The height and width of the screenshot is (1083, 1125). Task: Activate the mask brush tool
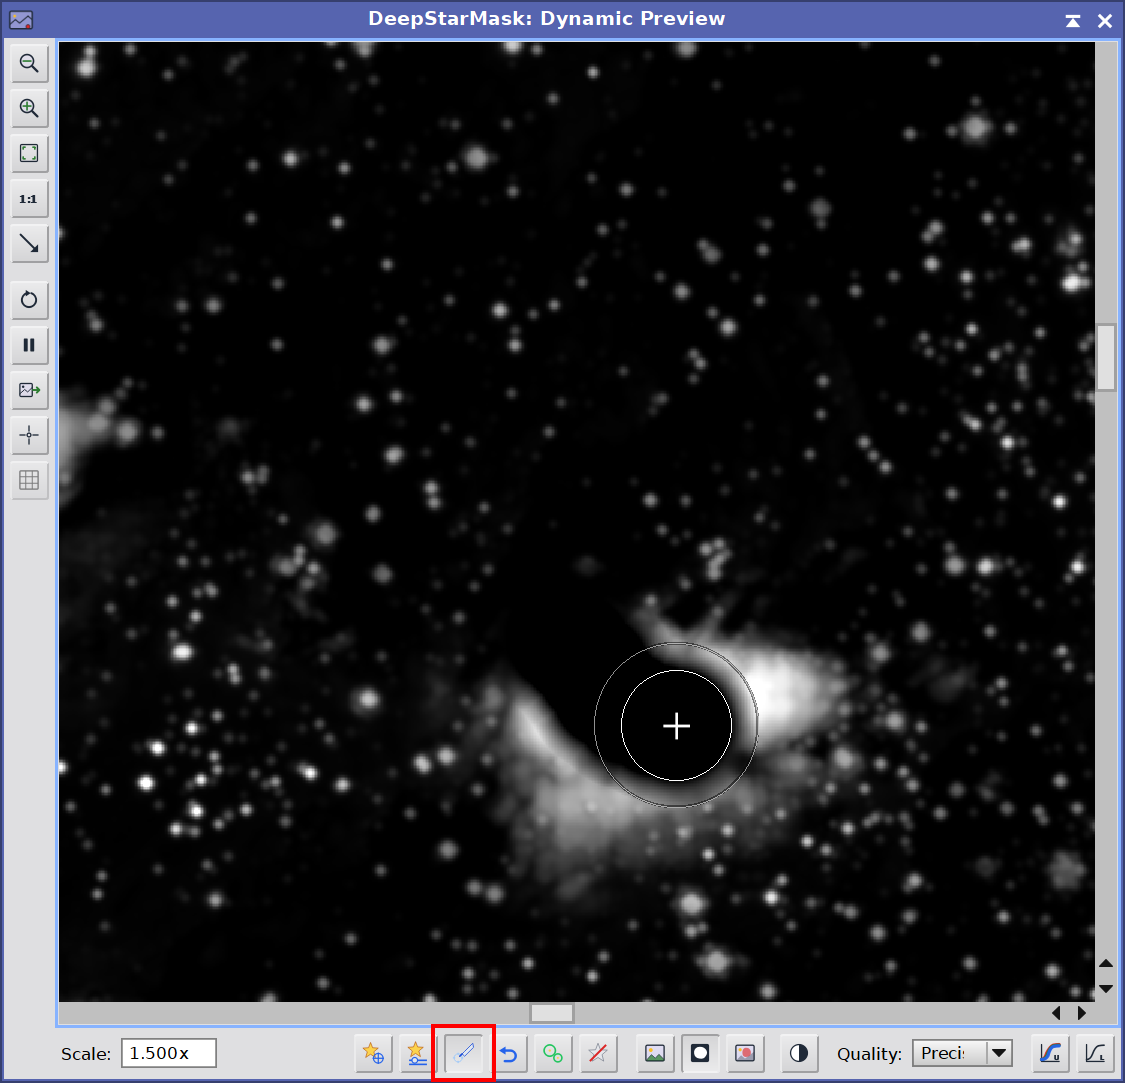463,1053
